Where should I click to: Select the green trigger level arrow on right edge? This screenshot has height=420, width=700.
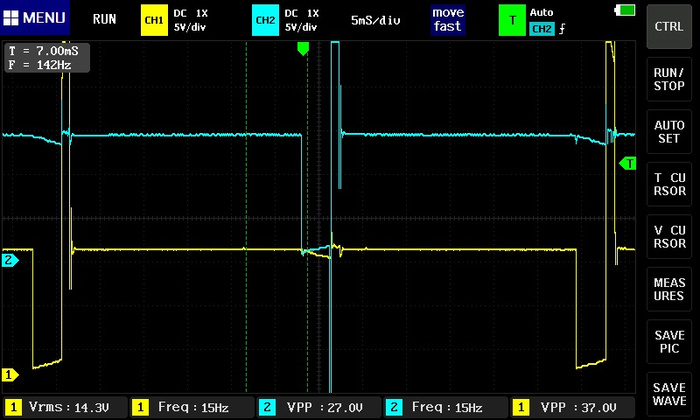tap(629, 162)
